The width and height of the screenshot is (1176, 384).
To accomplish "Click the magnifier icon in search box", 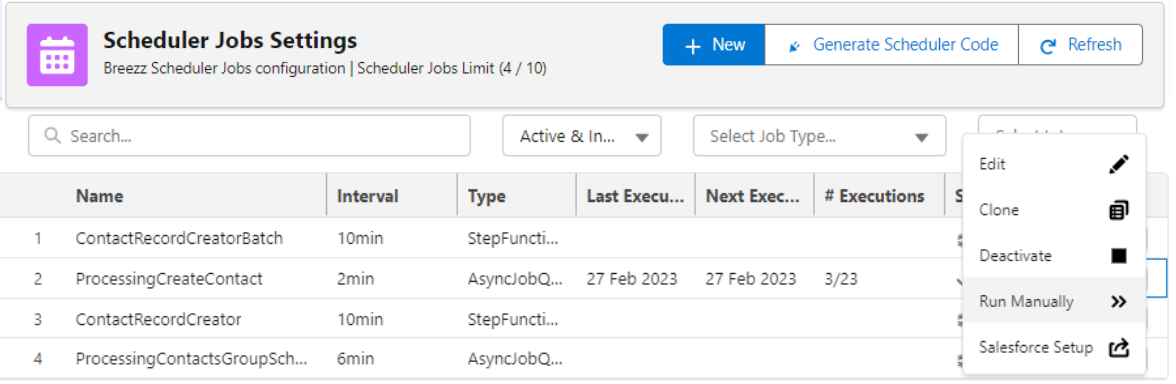I will [52, 136].
